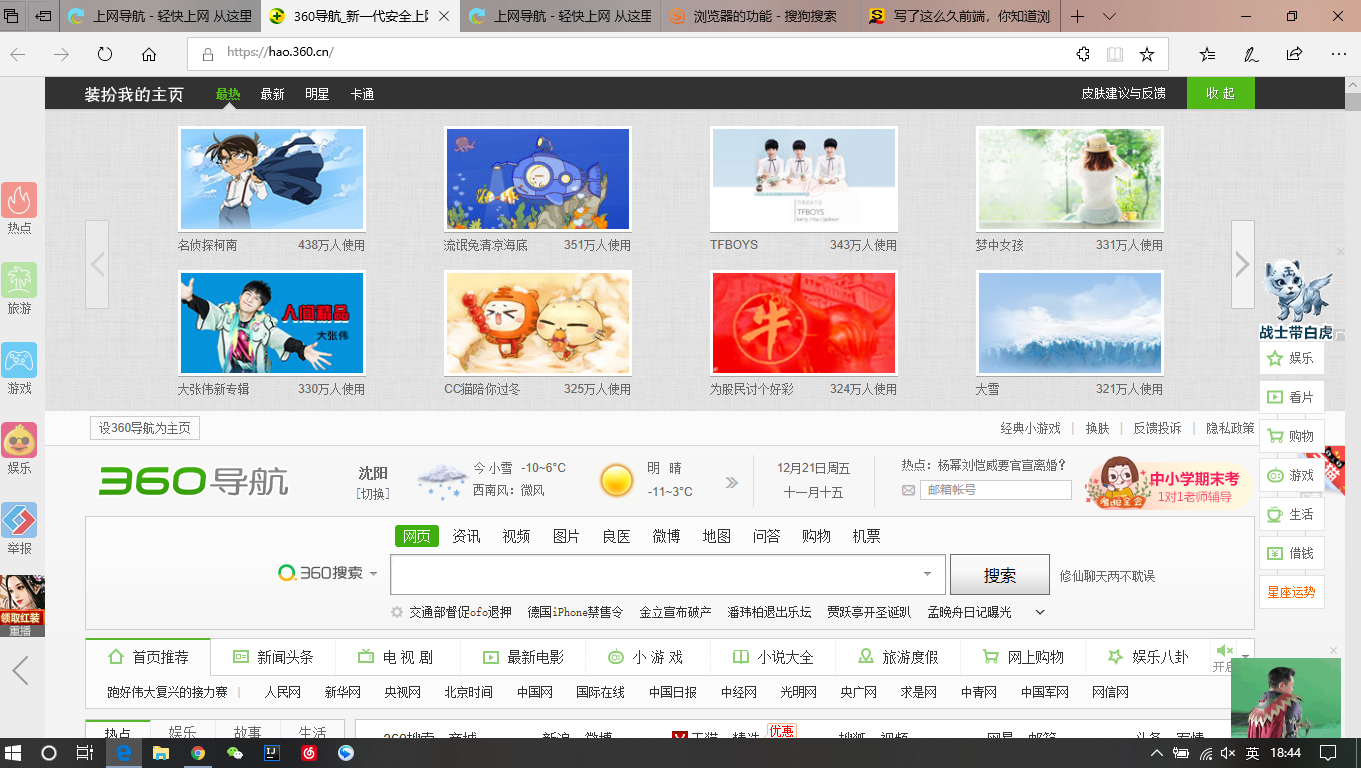Open the 最新电影 navigation tab
The width and height of the screenshot is (1361, 768).
click(523, 657)
